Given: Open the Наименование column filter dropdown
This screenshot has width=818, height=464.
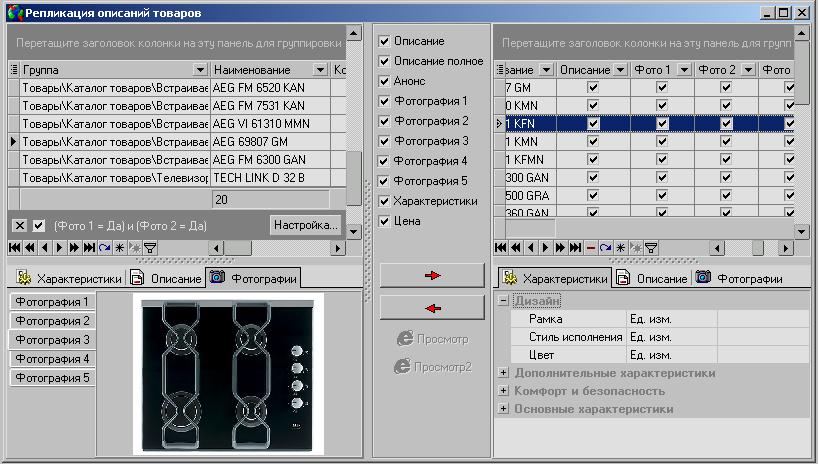Looking at the screenshot, I should click(320, 69).
